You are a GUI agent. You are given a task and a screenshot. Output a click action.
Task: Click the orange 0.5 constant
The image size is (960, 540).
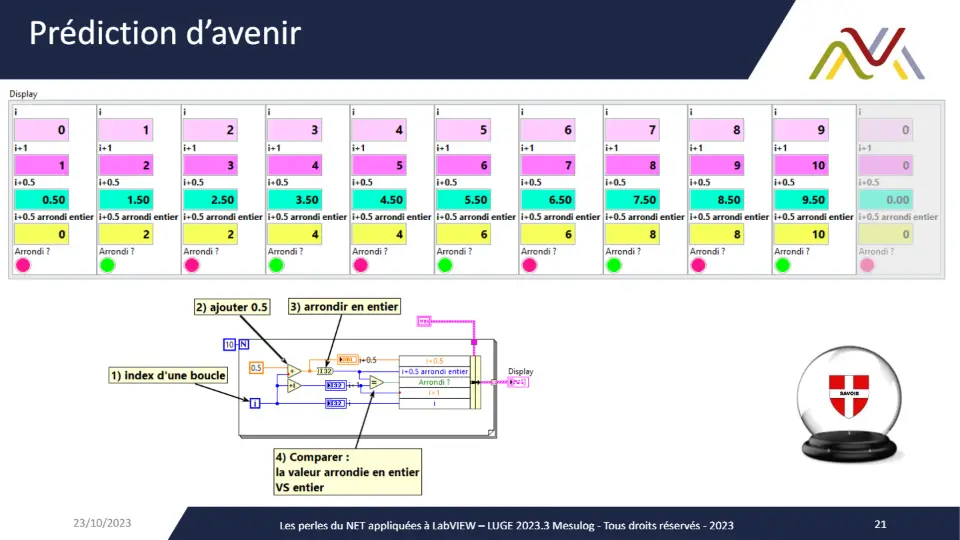[x=256, y=368]
